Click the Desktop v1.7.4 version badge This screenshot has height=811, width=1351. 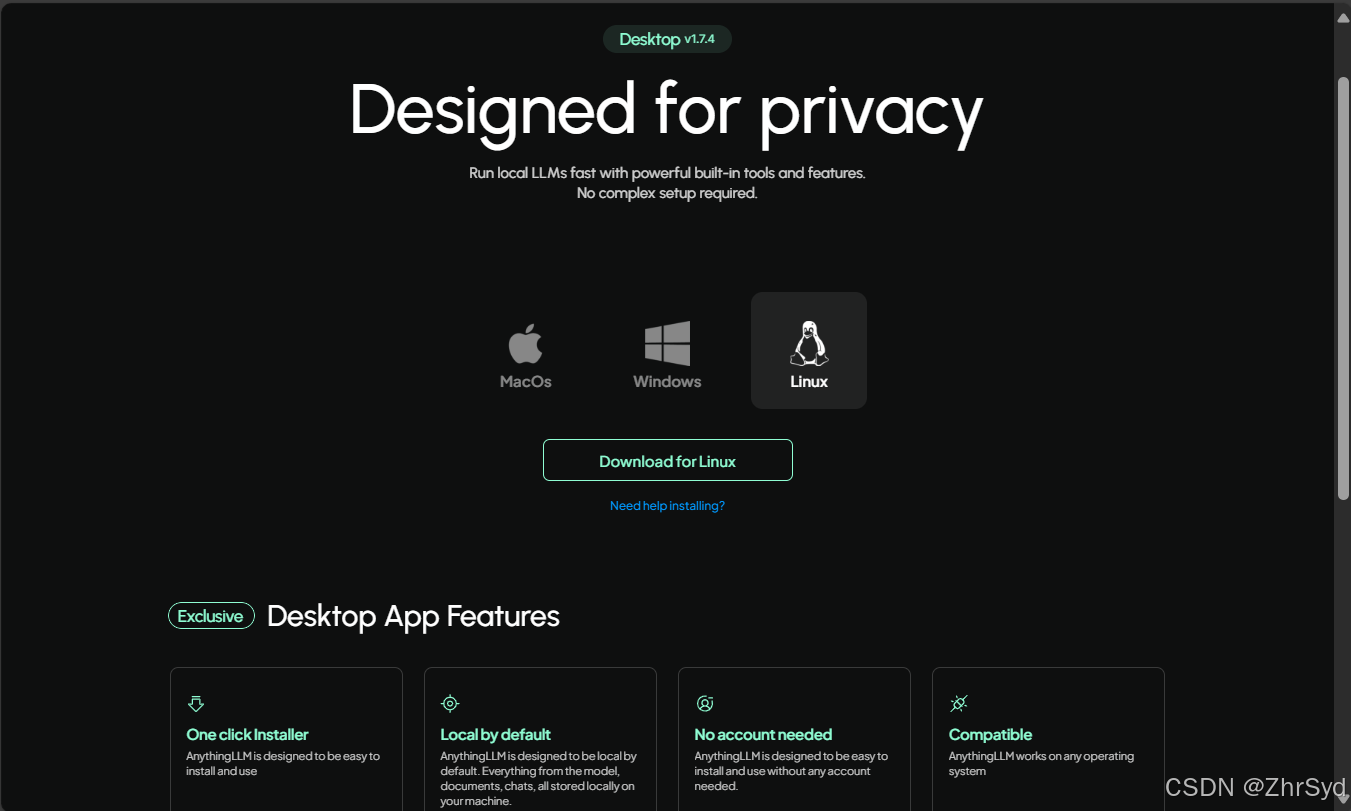tap(667, 40)
